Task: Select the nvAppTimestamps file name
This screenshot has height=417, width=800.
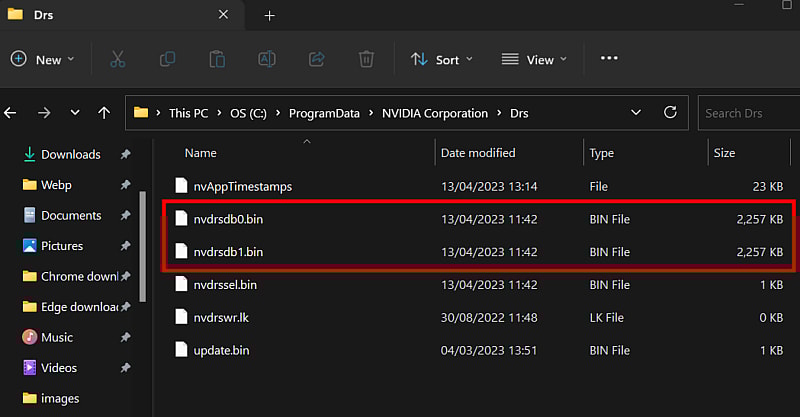Action: tap(242, 186)
